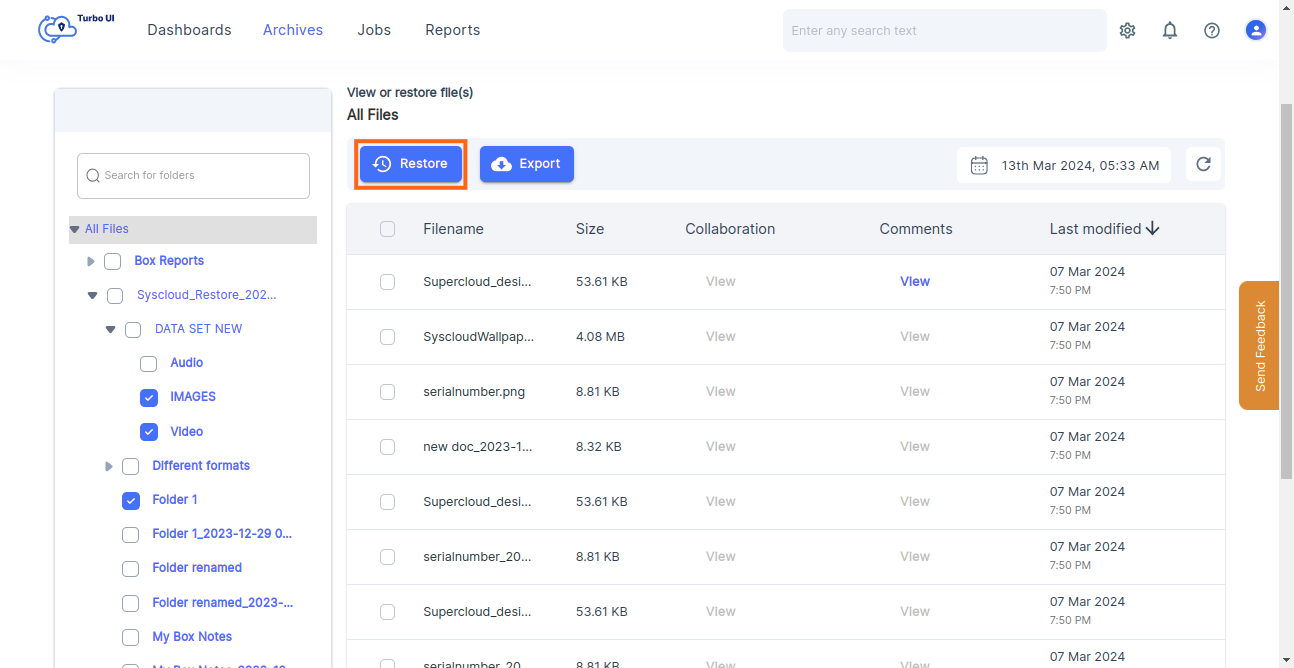Viewport: 1294px width, 668px height.
Task: Expand the Different formats folder
Action: (109, 466)
